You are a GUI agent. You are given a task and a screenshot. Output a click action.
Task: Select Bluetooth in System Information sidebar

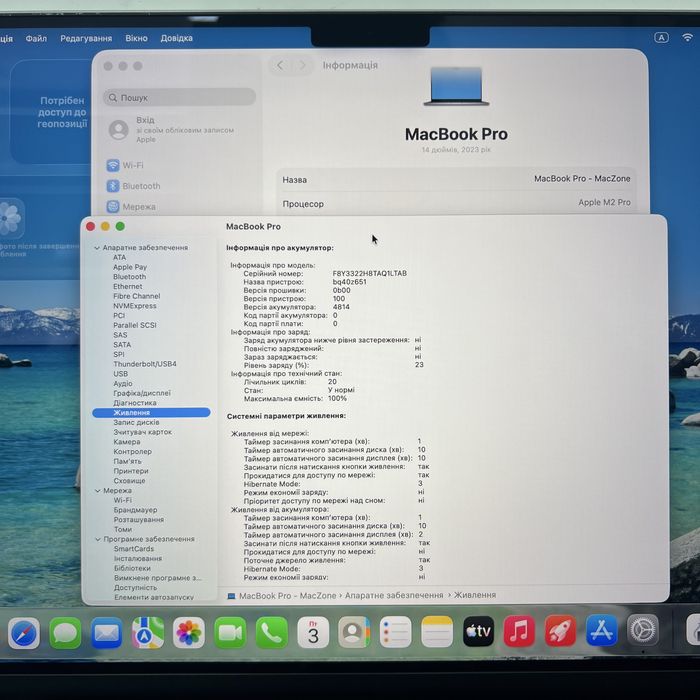[129, 277]
